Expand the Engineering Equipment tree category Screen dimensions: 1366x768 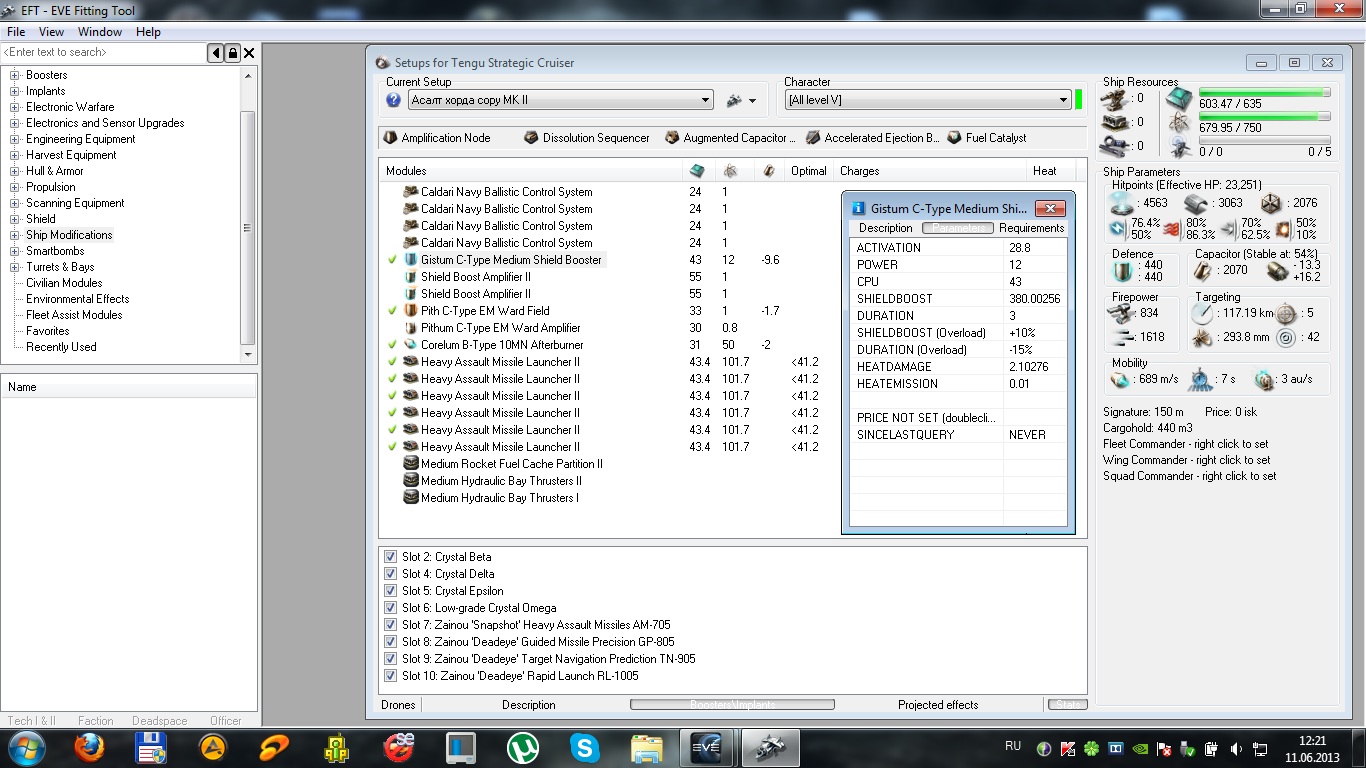pos(15,139)
